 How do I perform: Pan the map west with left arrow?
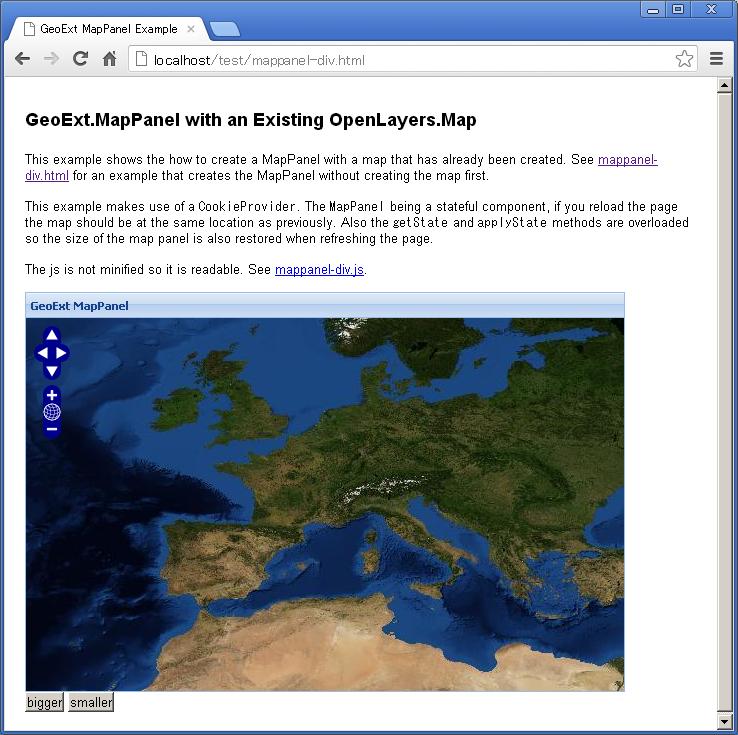(x=42, y=353)
